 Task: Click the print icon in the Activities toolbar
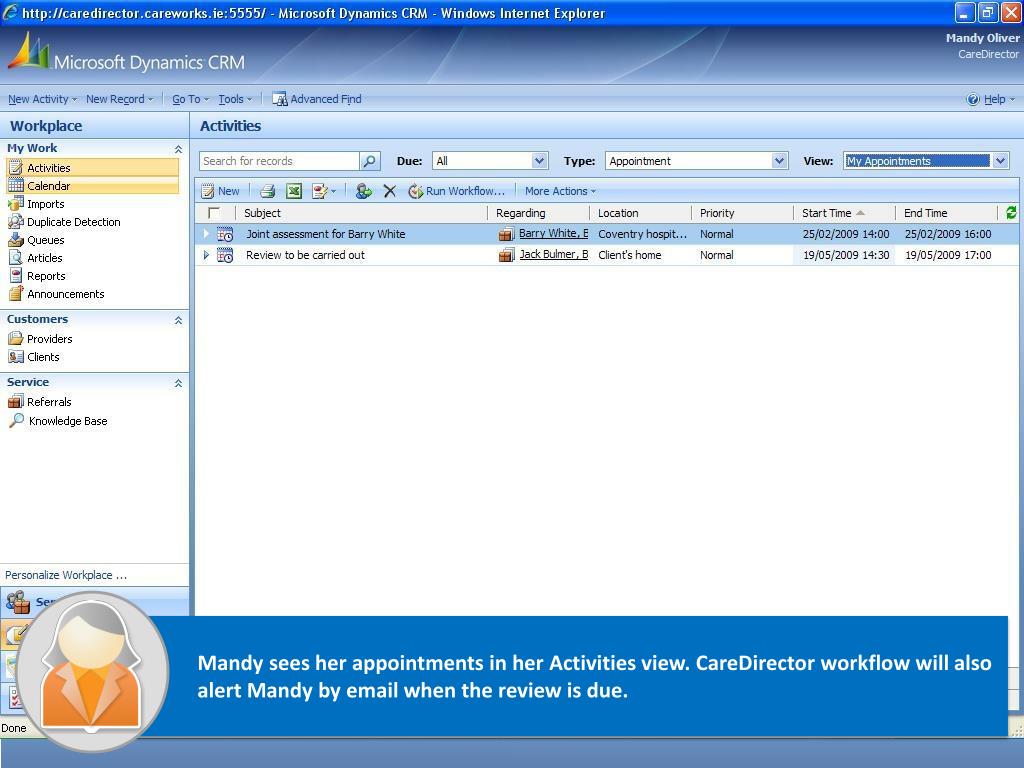(x=267, y=191)
